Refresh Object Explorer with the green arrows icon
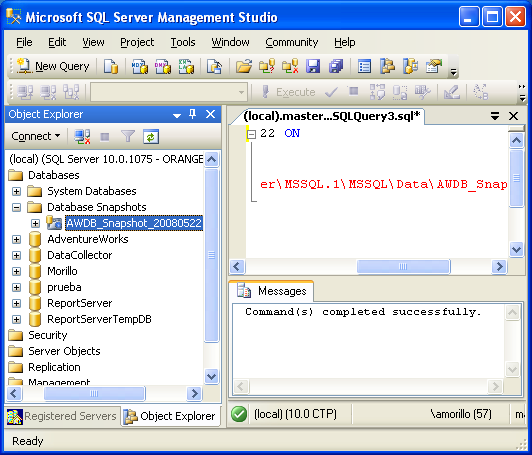This screenshot has height=455, width=532. (x=151, y=137)
